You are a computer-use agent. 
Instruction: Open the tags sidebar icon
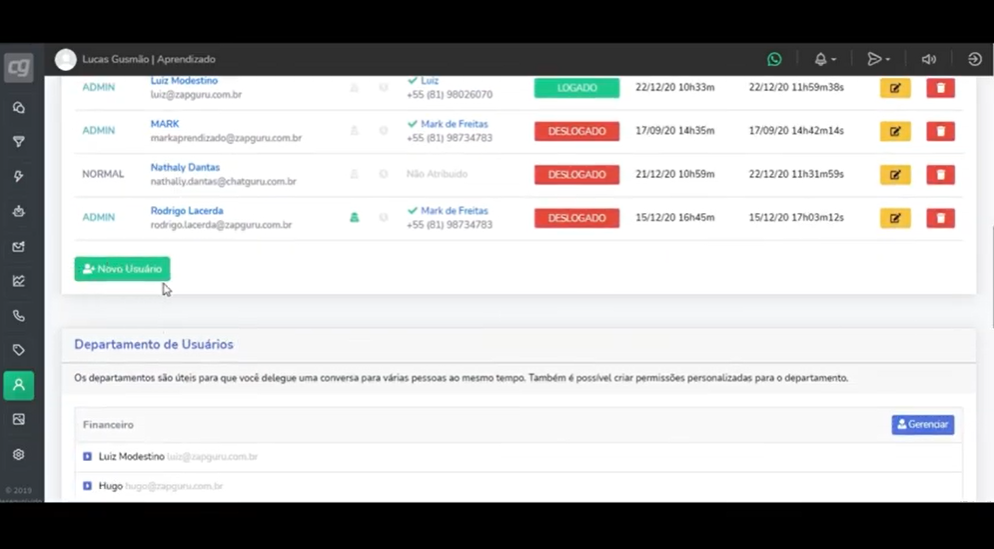(x=19, y=350)
